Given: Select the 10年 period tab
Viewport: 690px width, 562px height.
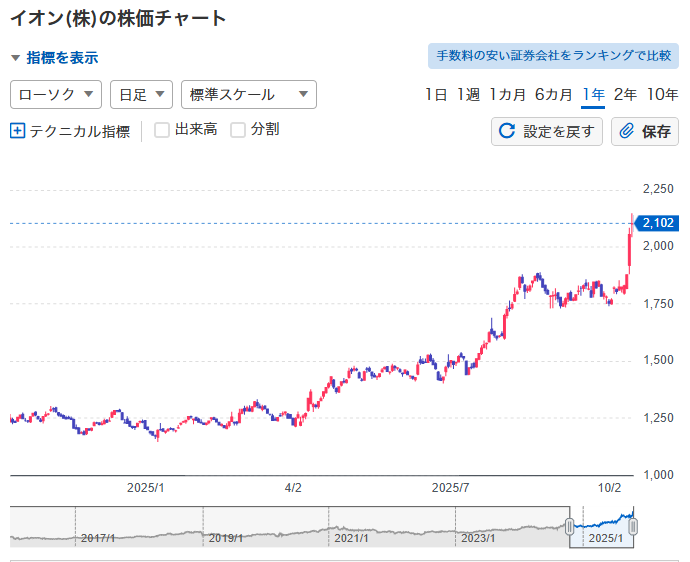Looking at the screenshot, I should 662,95.
